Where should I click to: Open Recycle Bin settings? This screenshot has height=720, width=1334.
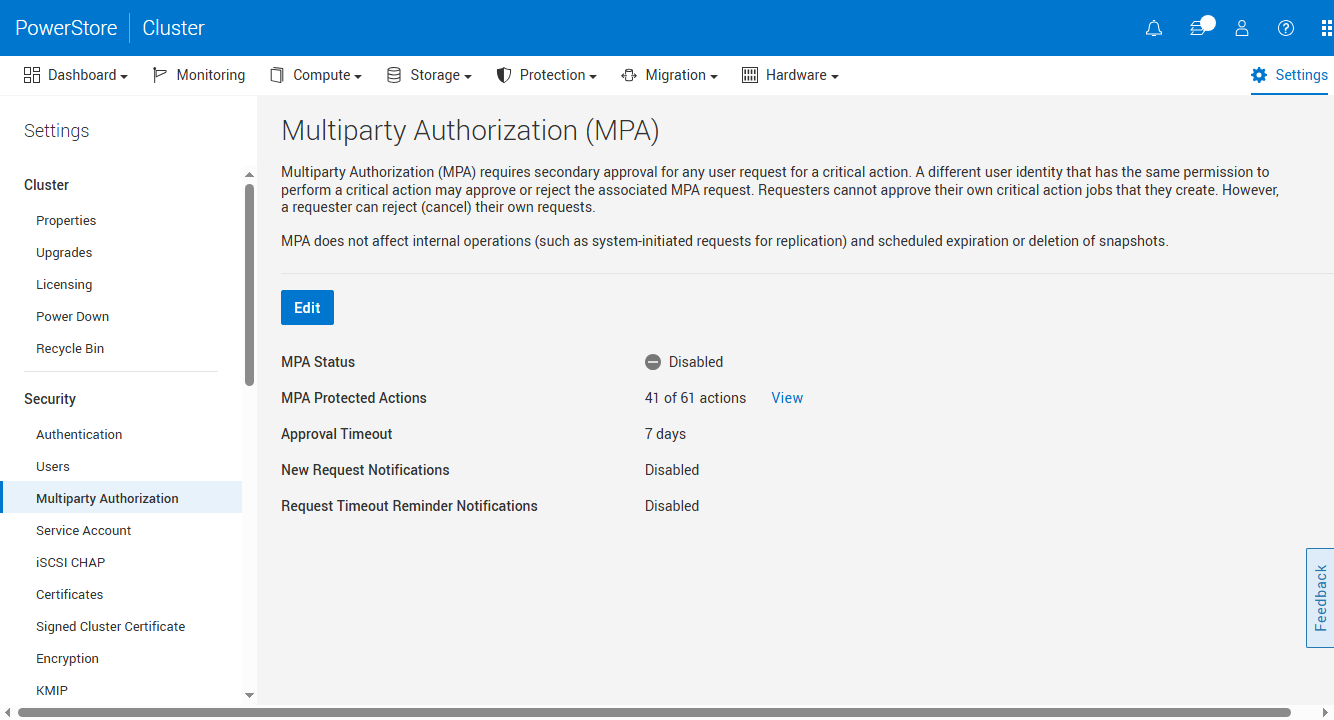(x=70, y=349)
